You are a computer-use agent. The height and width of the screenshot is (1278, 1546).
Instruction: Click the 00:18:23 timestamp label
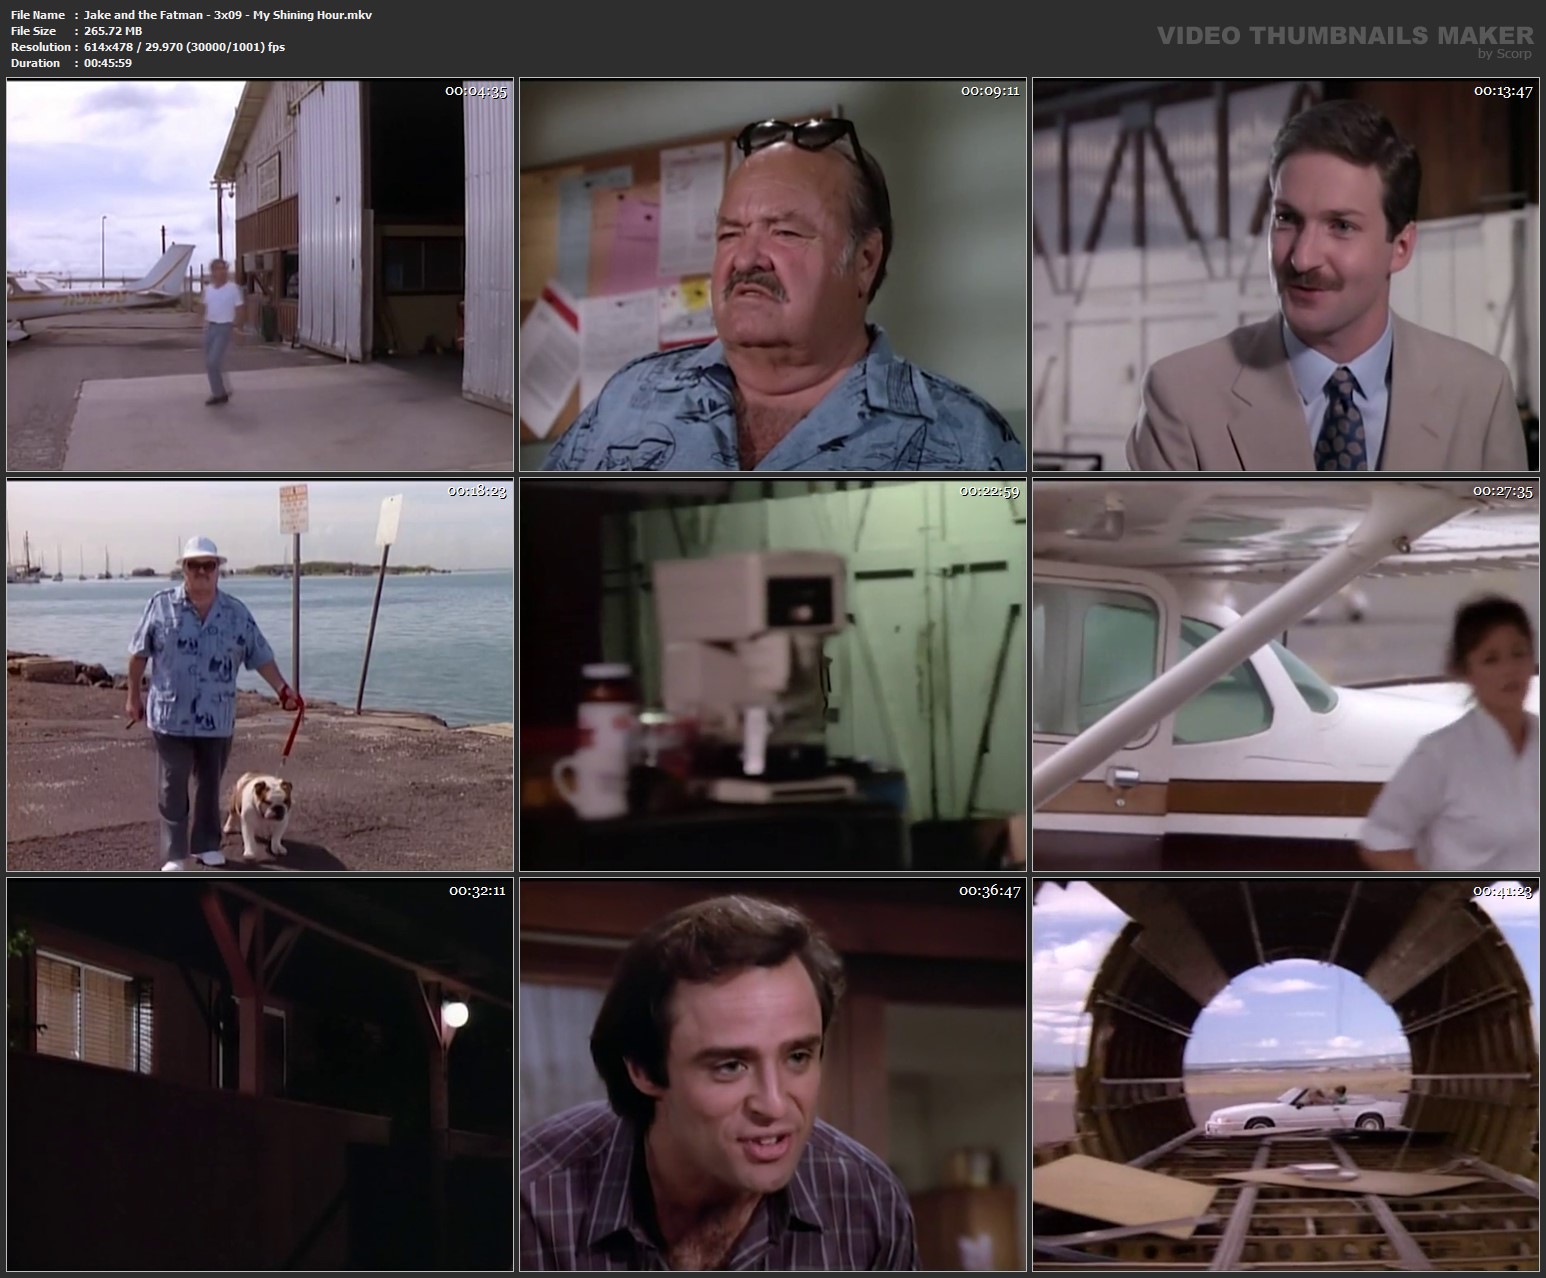pyautogui.click(x=480, y=493)
